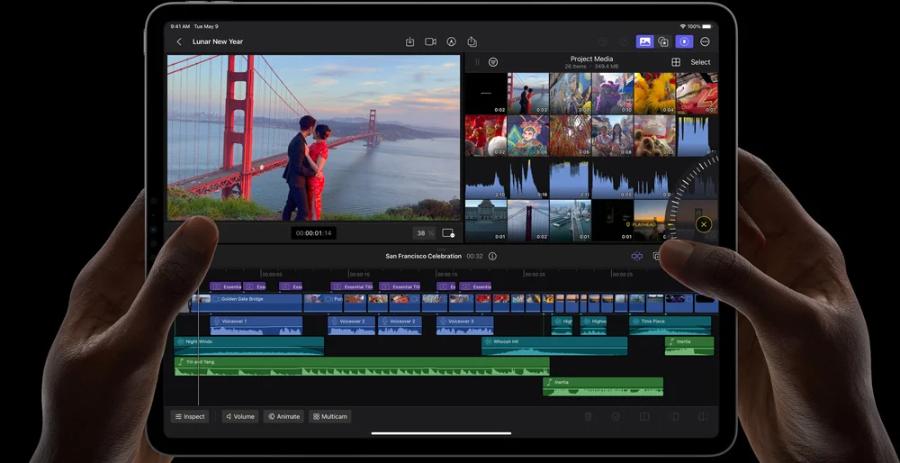This screenshot has height=463, width=900.
Task: Tap the share export icon
Action: coord(472,42)
